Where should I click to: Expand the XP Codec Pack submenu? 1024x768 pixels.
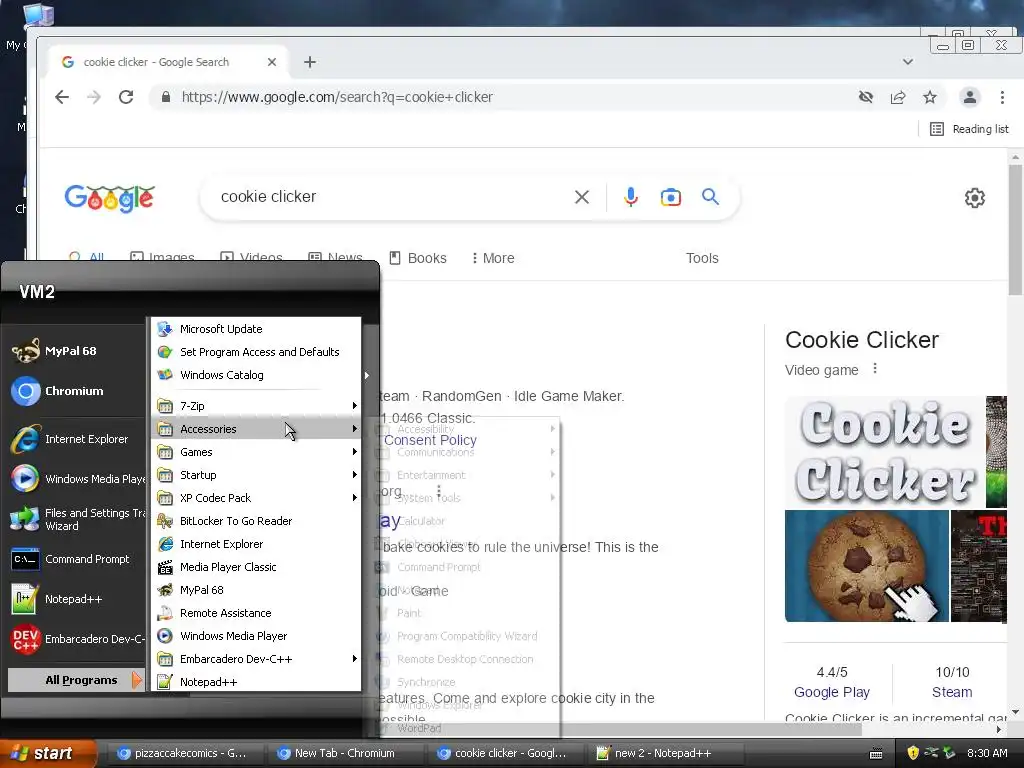click(x=256, y=498)
